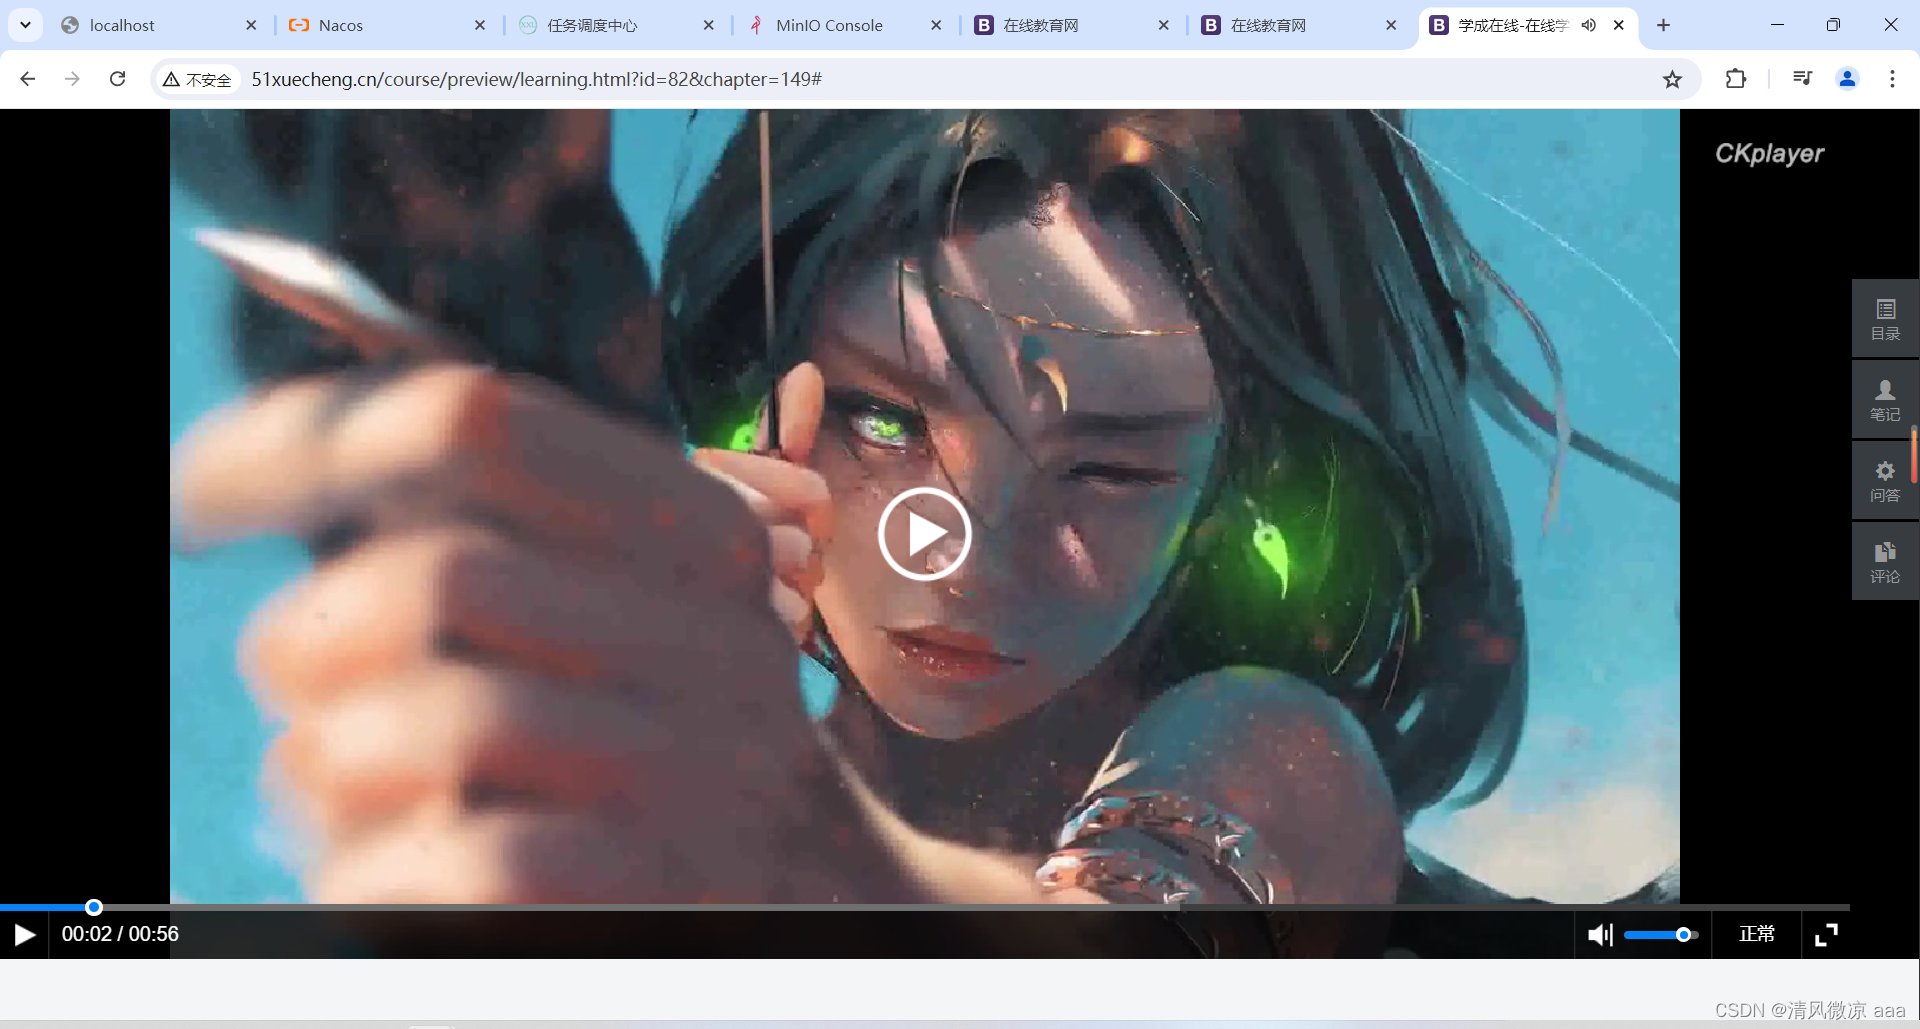Image resolution: width=1920 pixels, height=1029 pixels.
Task: Click the CKplayer logo
Action: (x=1769, y=153)
